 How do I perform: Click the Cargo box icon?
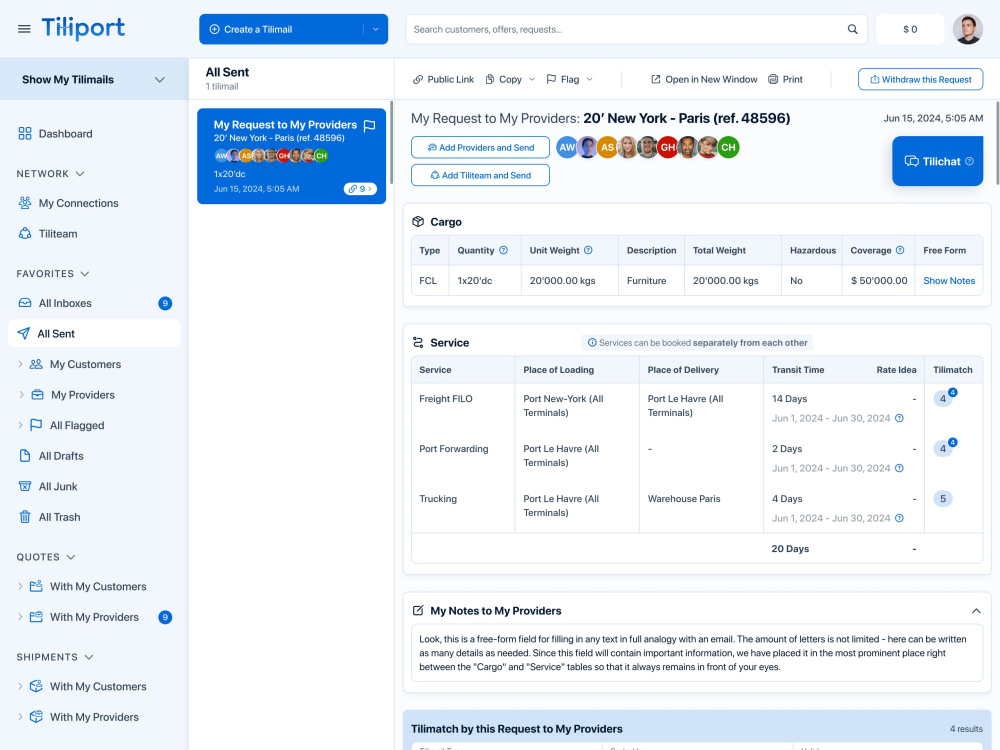(418, 221)
